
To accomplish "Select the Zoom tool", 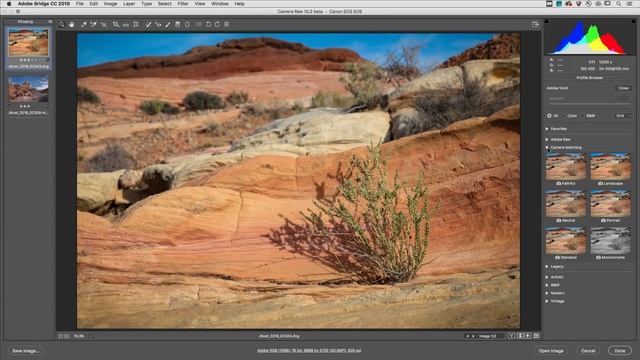I will tap(62, 24).
